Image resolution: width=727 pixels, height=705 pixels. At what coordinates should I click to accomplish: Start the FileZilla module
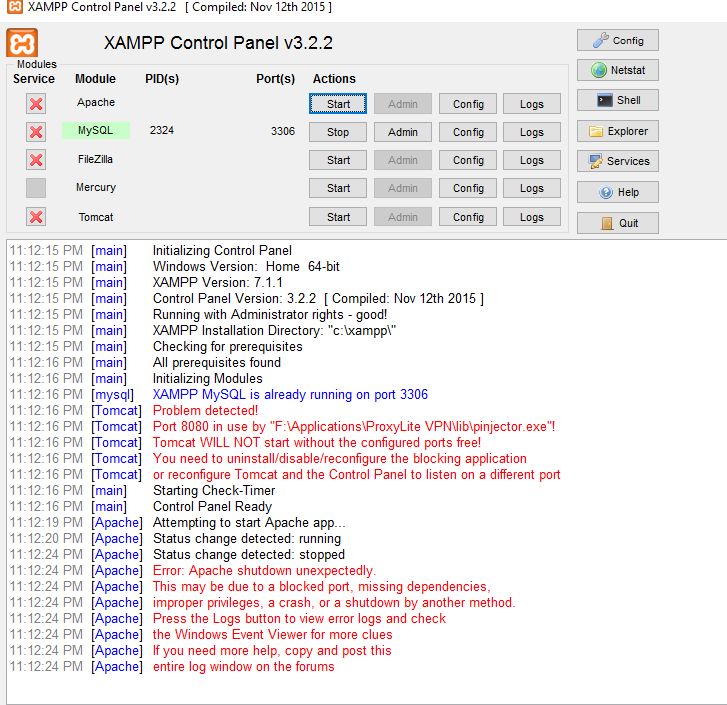[338, 160]
